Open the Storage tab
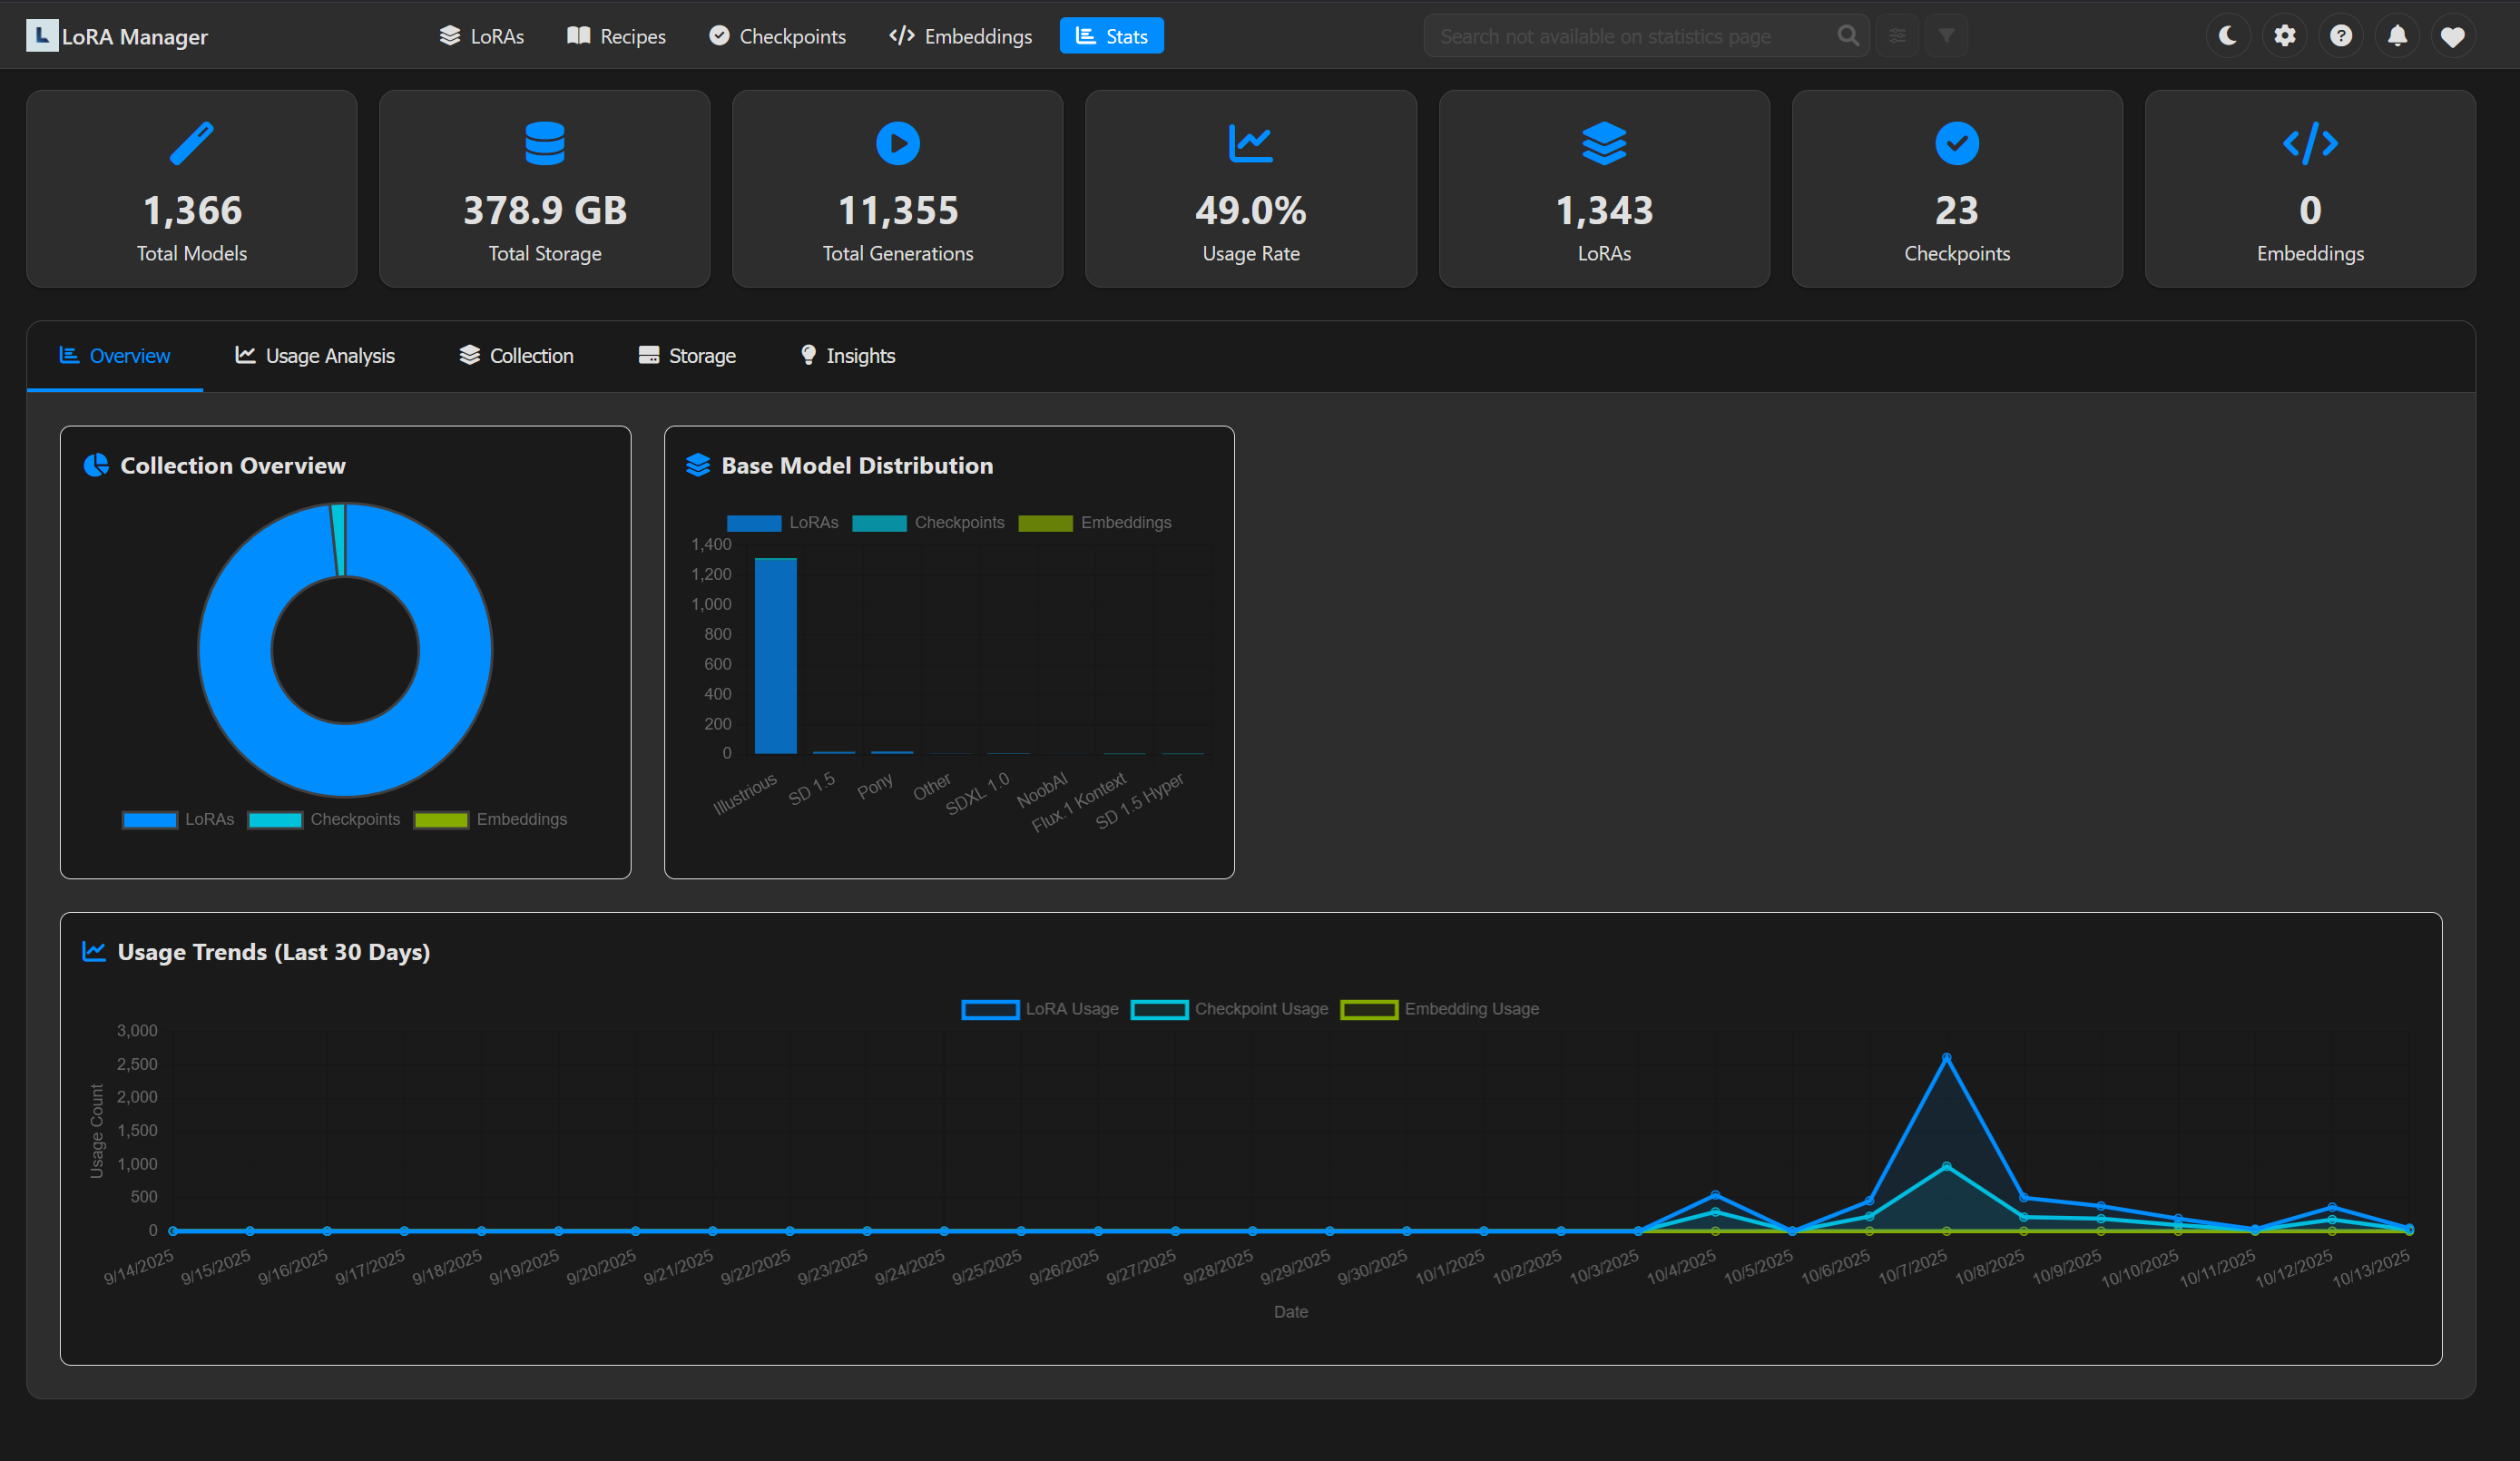 687,356
